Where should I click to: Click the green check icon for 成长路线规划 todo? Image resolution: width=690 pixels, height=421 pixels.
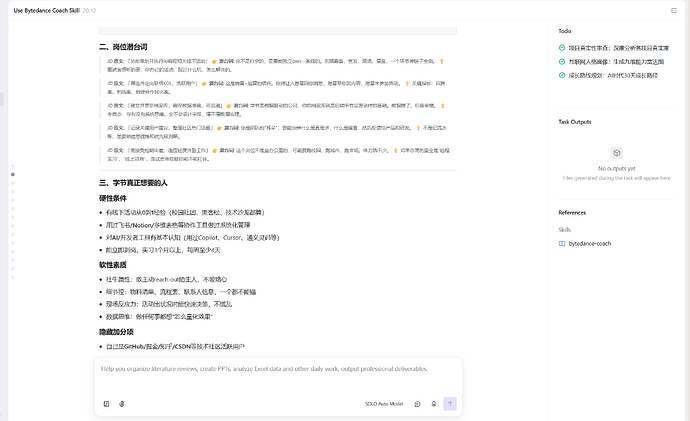(x=562, y=75)
